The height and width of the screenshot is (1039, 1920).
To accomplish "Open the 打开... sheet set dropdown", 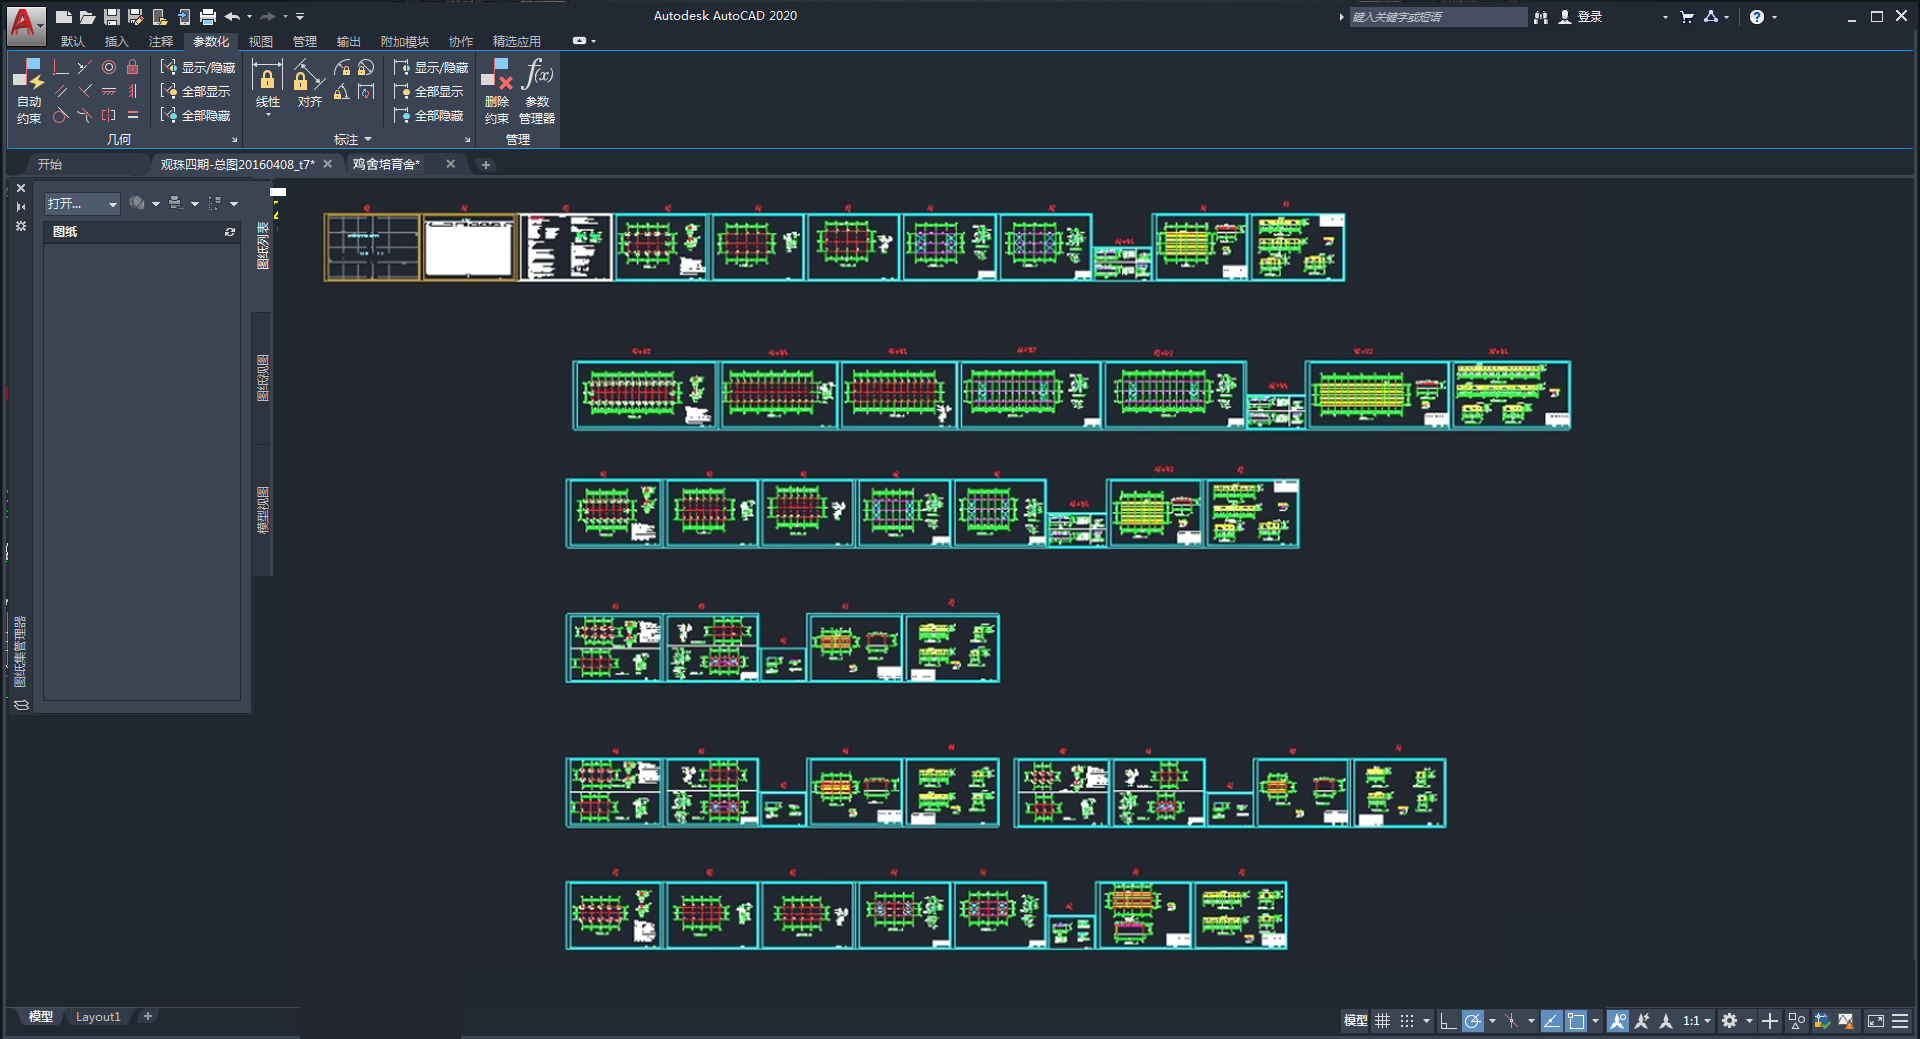I will point(82,204).
